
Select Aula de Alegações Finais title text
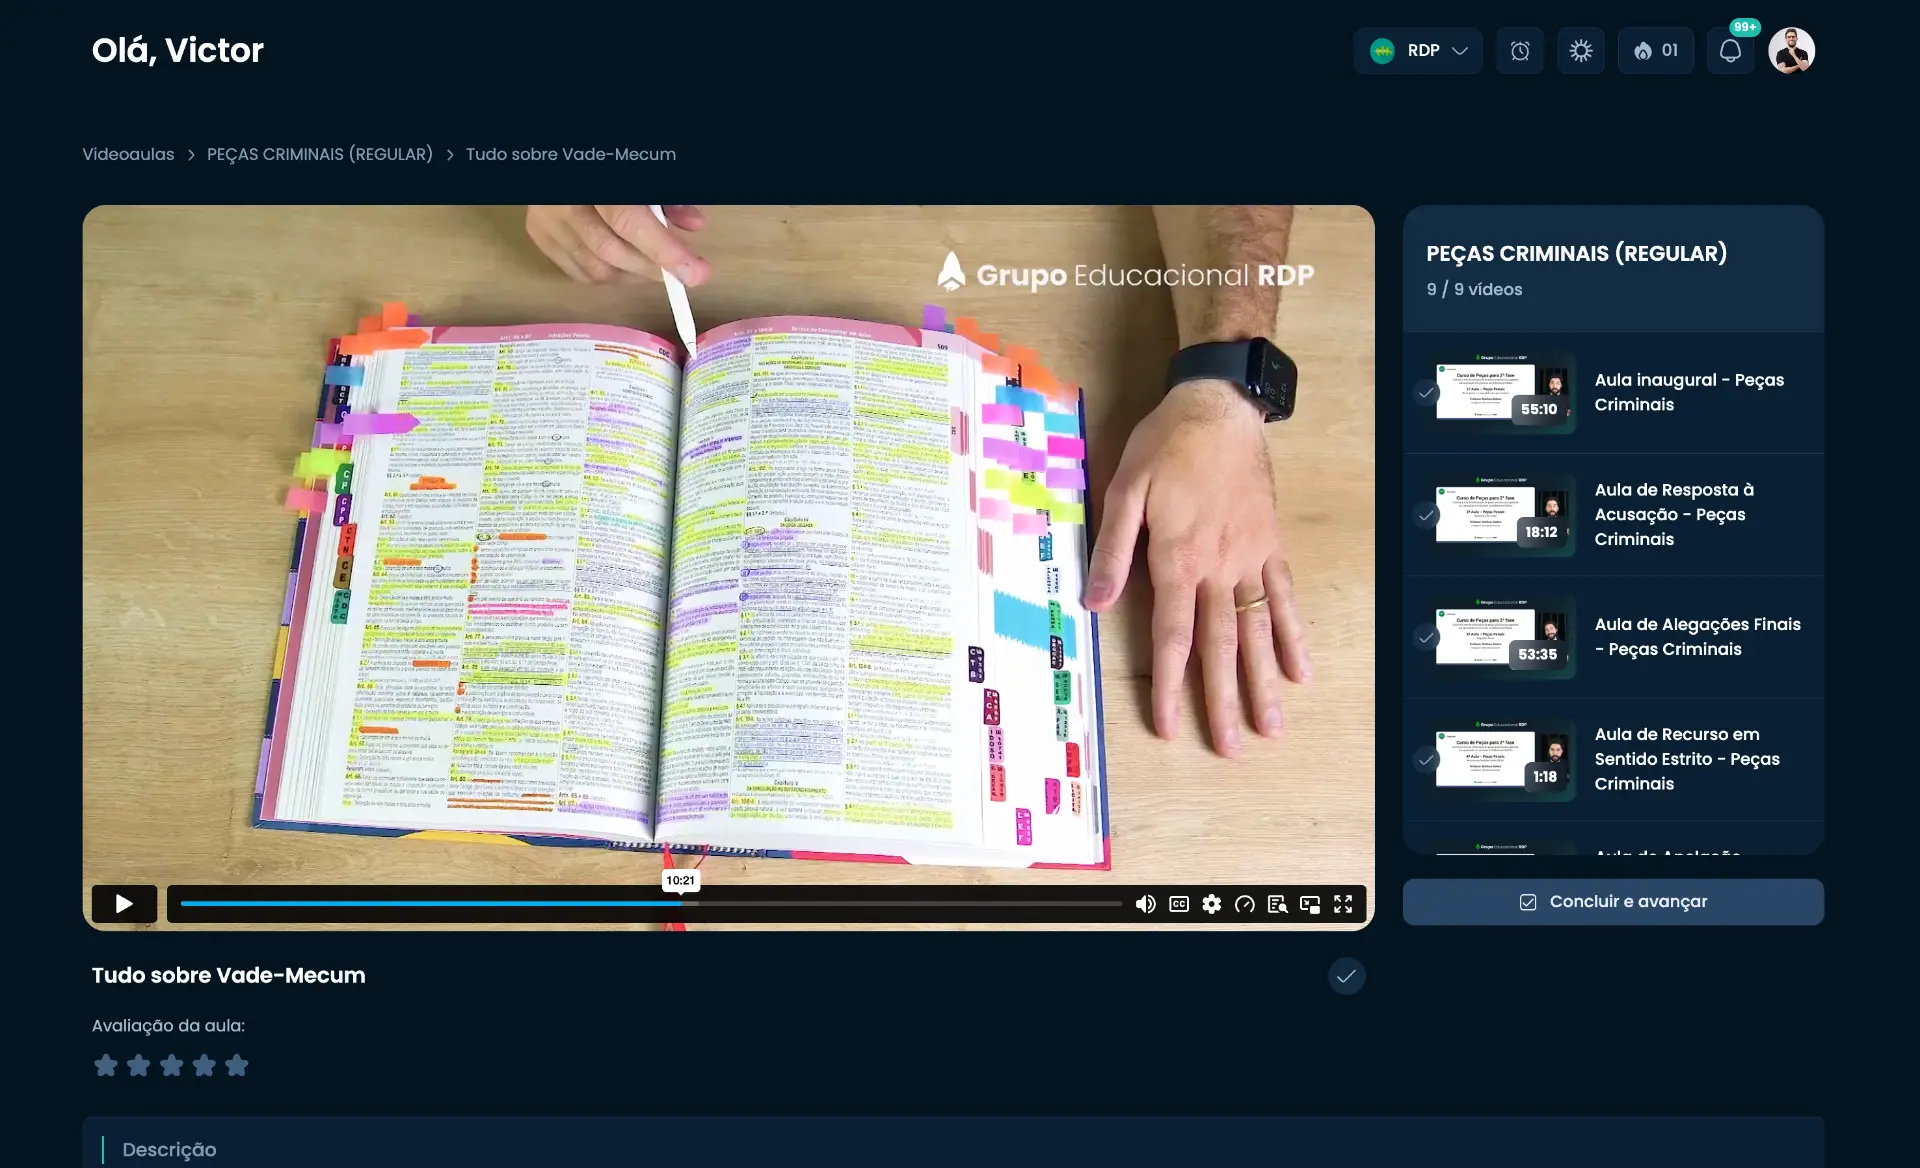[1697, 637]
